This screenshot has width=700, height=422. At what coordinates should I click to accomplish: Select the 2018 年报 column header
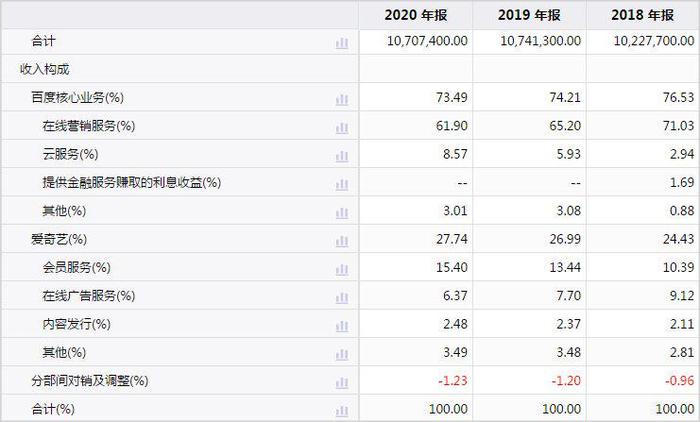click(643, 15)
